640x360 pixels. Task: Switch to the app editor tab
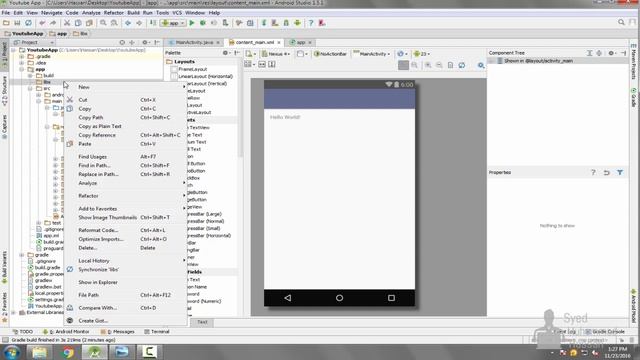(301, 42)
